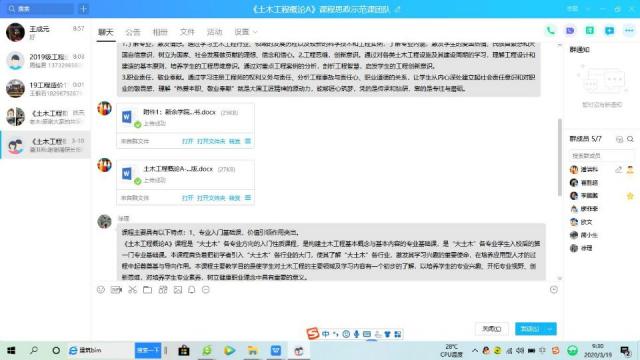Open message history with the clock icon

553,290
